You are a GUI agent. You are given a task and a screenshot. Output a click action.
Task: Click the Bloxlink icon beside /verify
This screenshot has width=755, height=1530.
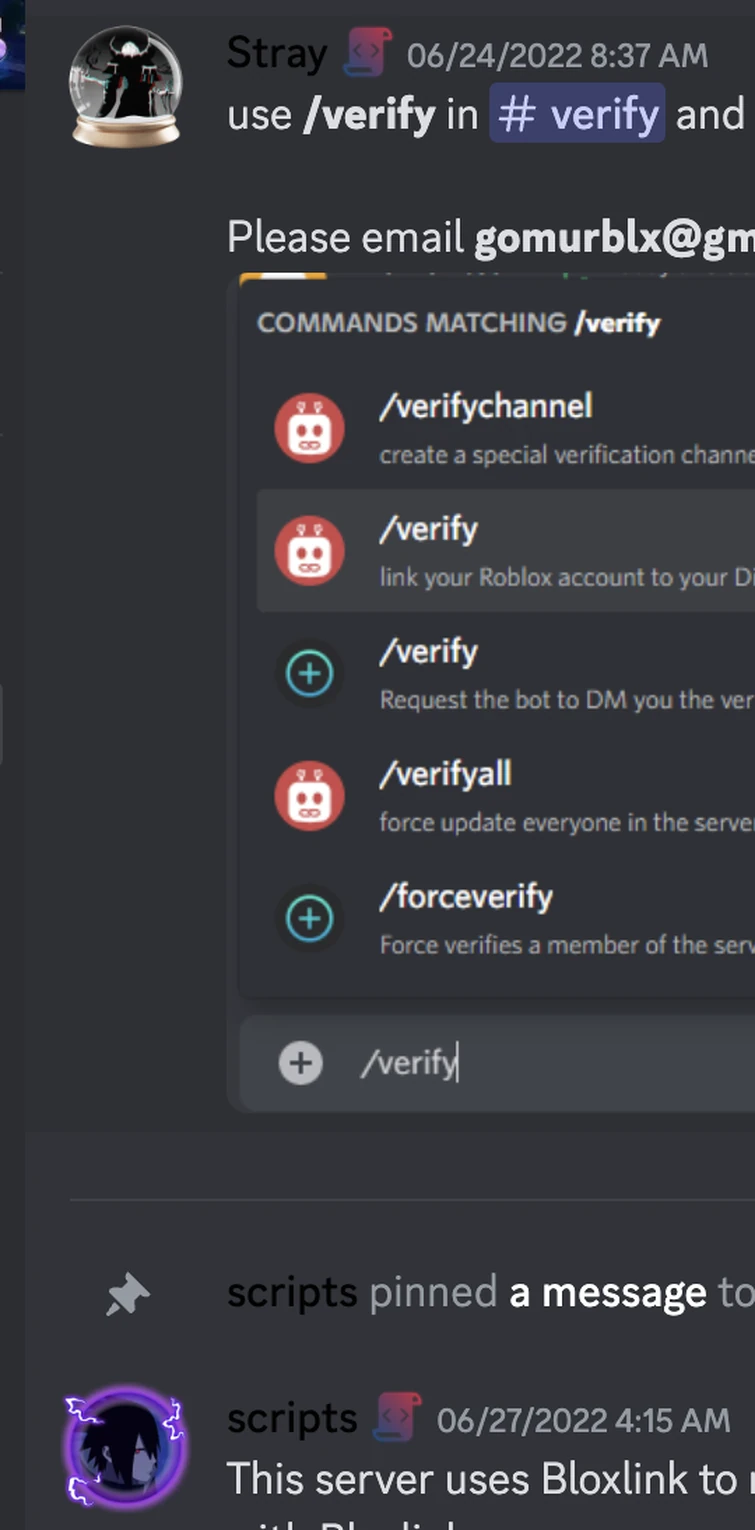pyautogui.click(x=310, y=550)
